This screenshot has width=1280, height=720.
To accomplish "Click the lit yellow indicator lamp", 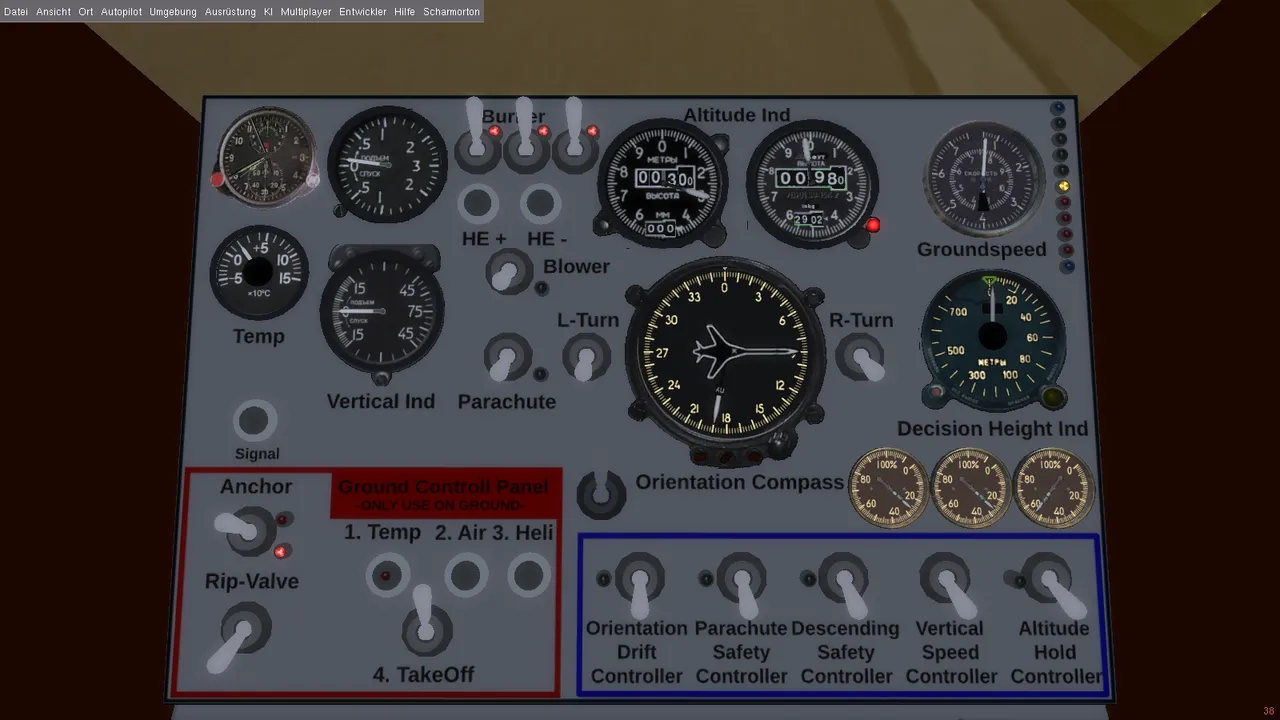I will point(1062,186).
